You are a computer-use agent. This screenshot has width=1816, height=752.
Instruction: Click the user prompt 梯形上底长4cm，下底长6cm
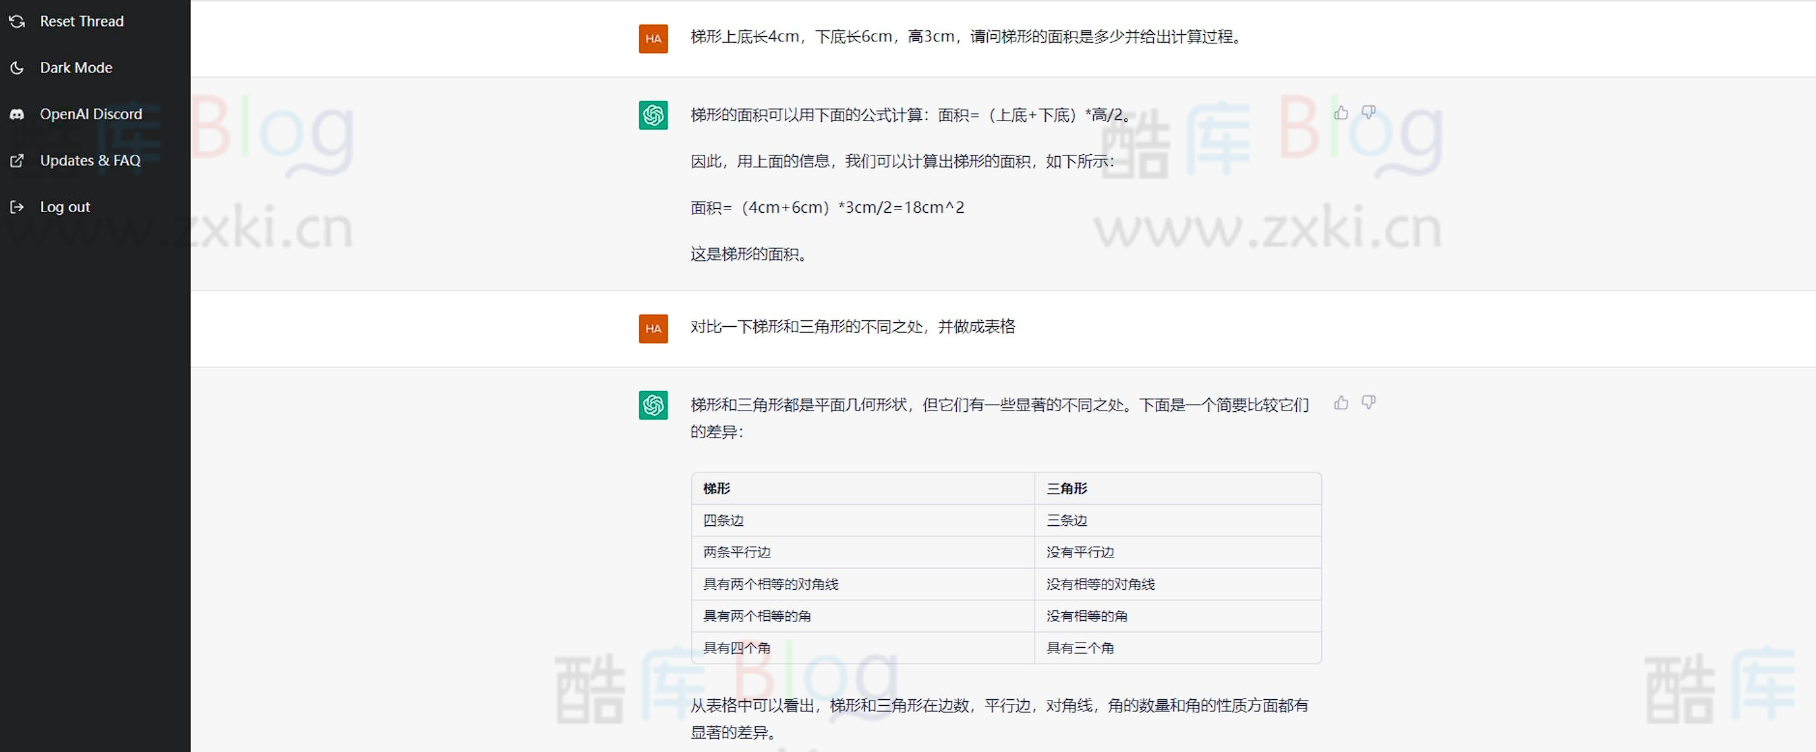[x=968, y=37]
